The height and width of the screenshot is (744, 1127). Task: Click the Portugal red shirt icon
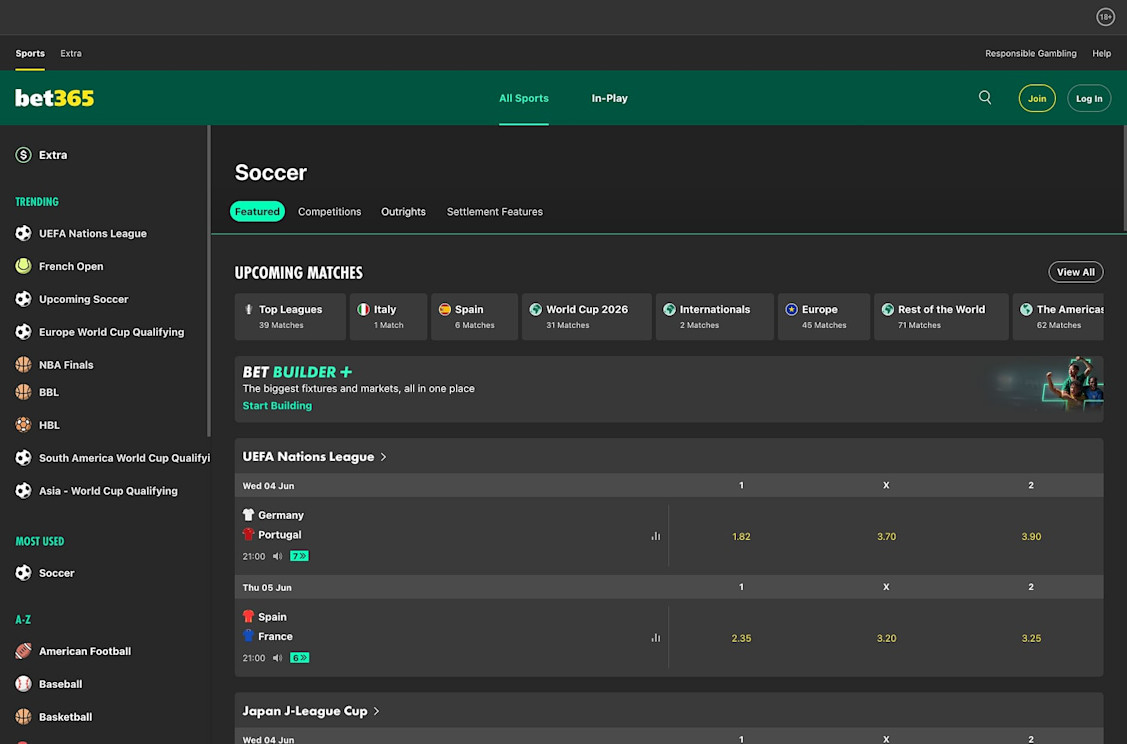pyautogui.click(x=248, y=534)
